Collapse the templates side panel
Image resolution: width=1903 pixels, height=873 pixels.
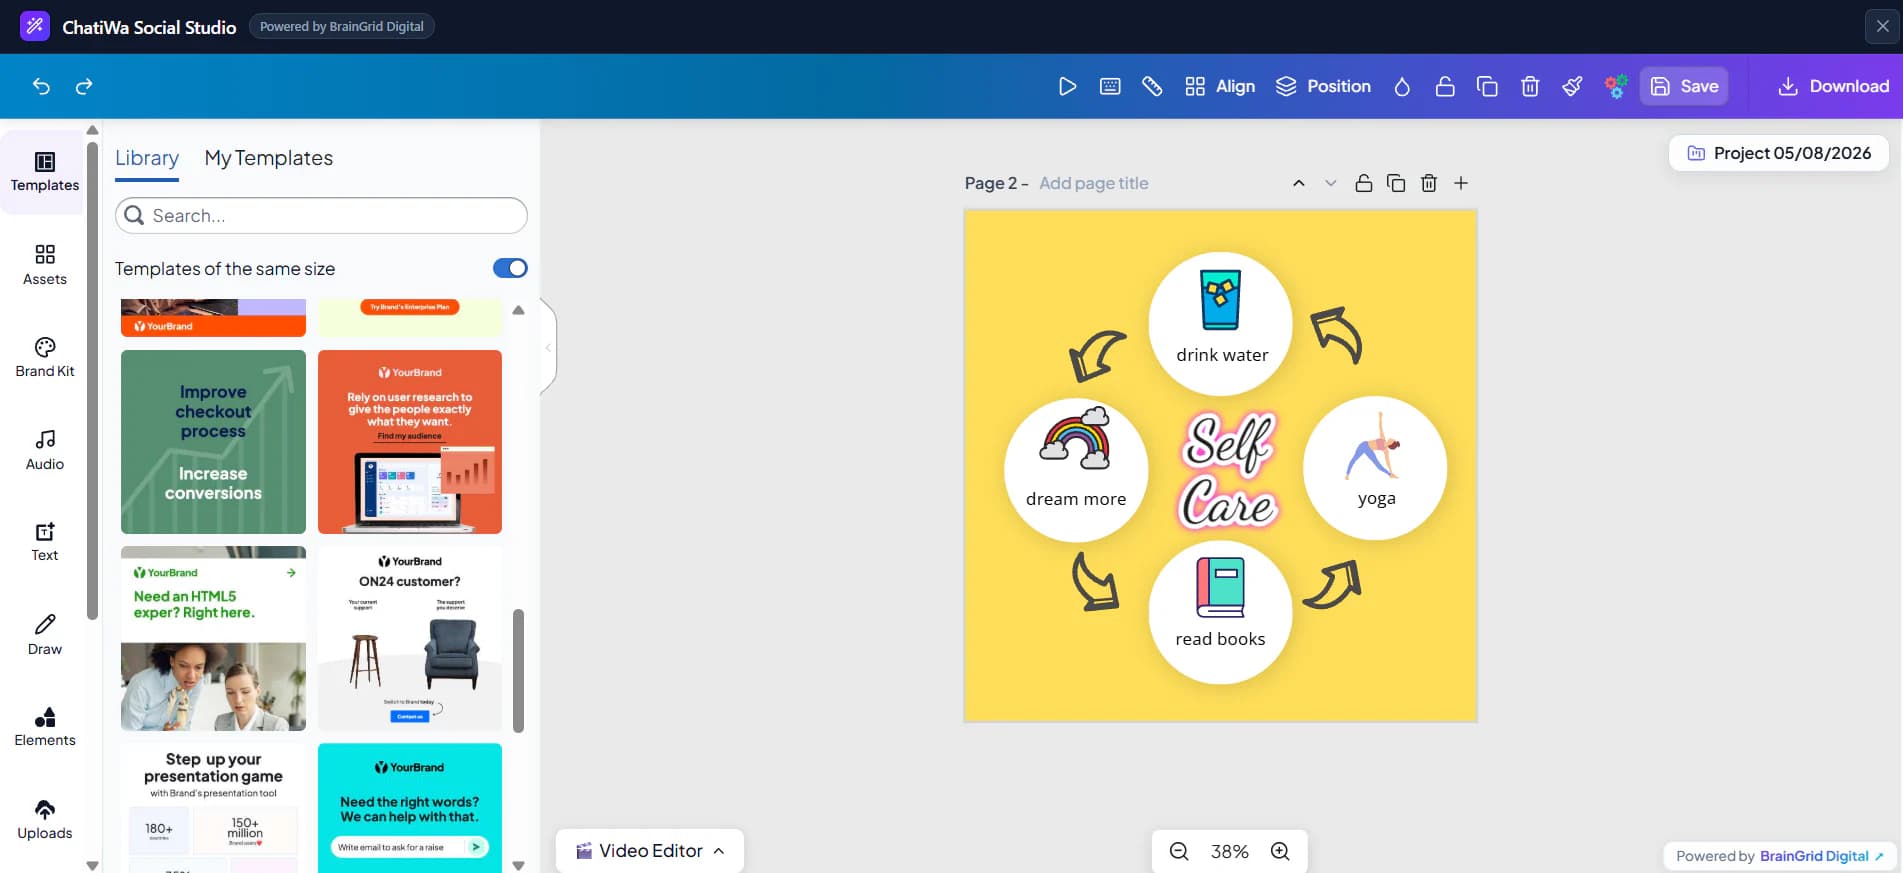pyautogui.click(x=548, y=347)
